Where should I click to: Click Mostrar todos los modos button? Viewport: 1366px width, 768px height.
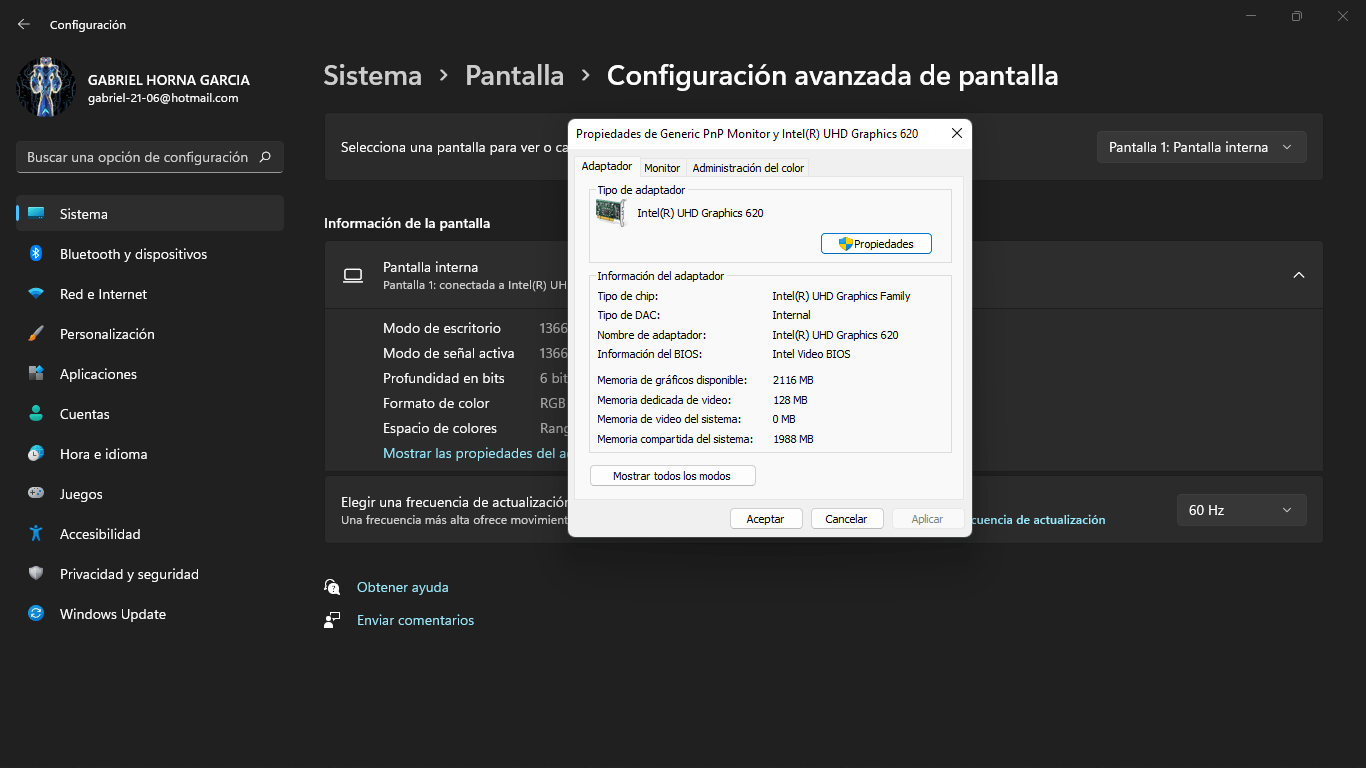[673, 476]
